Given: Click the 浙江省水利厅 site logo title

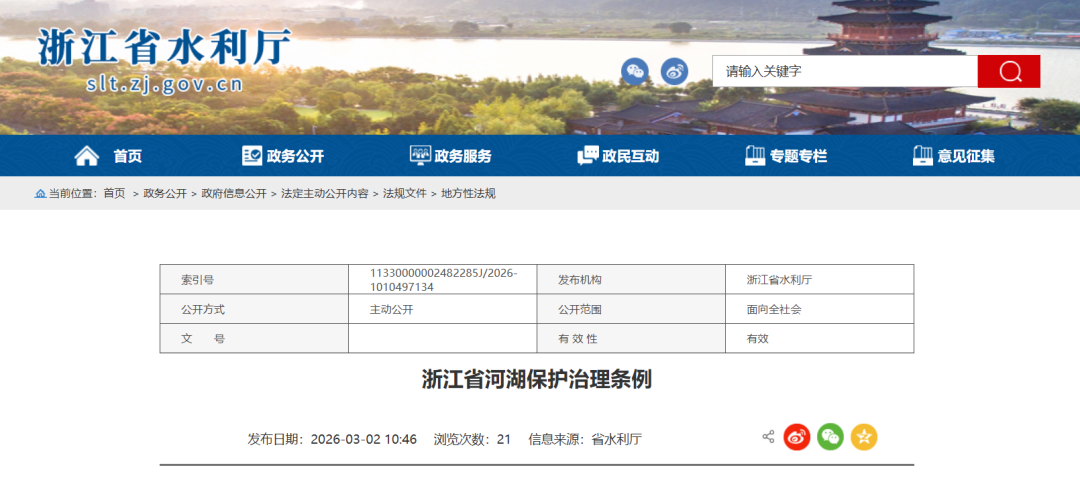Looking at the screenshot, I should point(165,47).
